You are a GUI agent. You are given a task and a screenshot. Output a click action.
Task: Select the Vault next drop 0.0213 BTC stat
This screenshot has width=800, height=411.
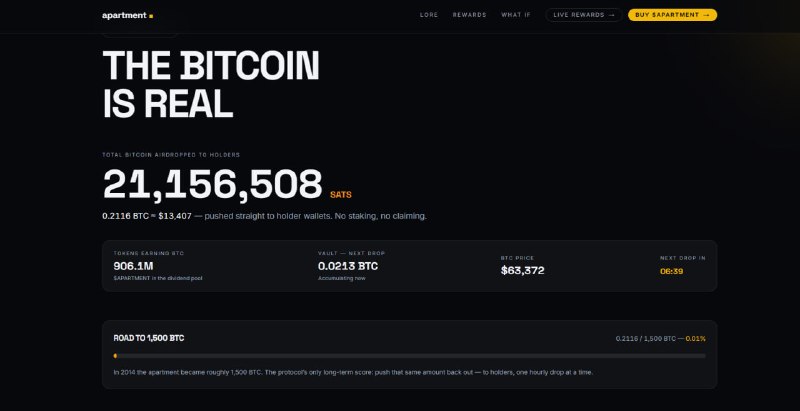click(x=352, y=266)
